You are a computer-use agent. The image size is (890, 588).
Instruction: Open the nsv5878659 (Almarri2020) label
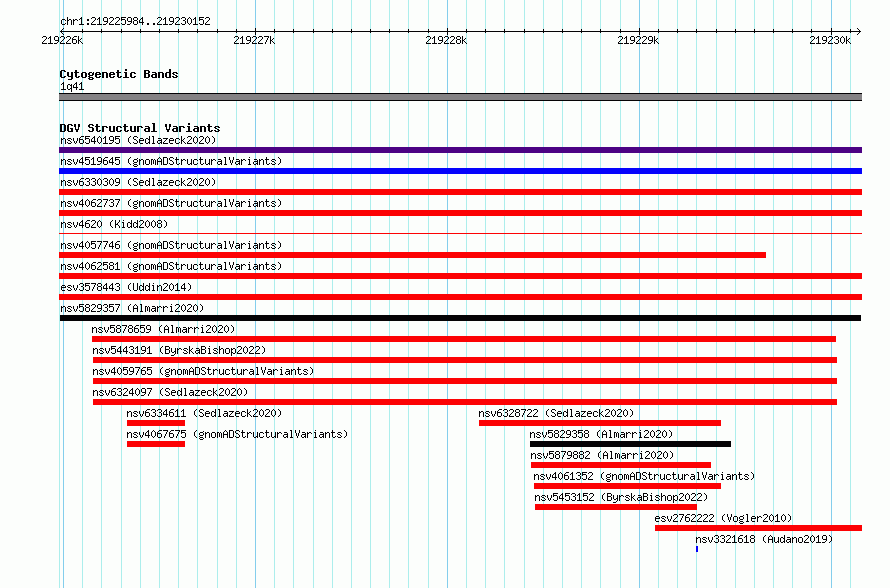click(x=163, y=329)
